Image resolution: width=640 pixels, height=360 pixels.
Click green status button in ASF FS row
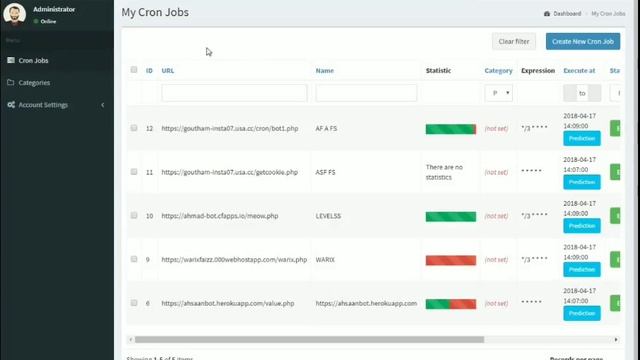click(615, 172)
